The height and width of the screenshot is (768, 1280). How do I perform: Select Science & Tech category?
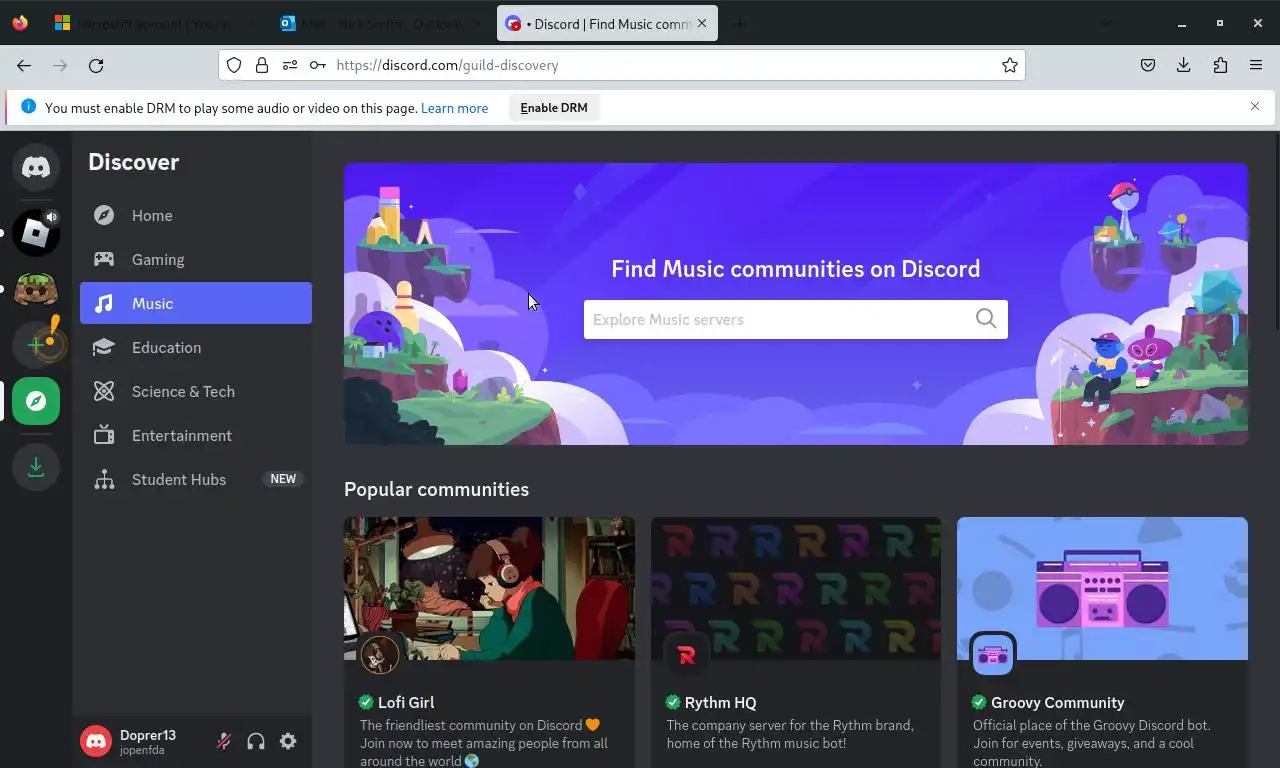[x=196, y=391]
